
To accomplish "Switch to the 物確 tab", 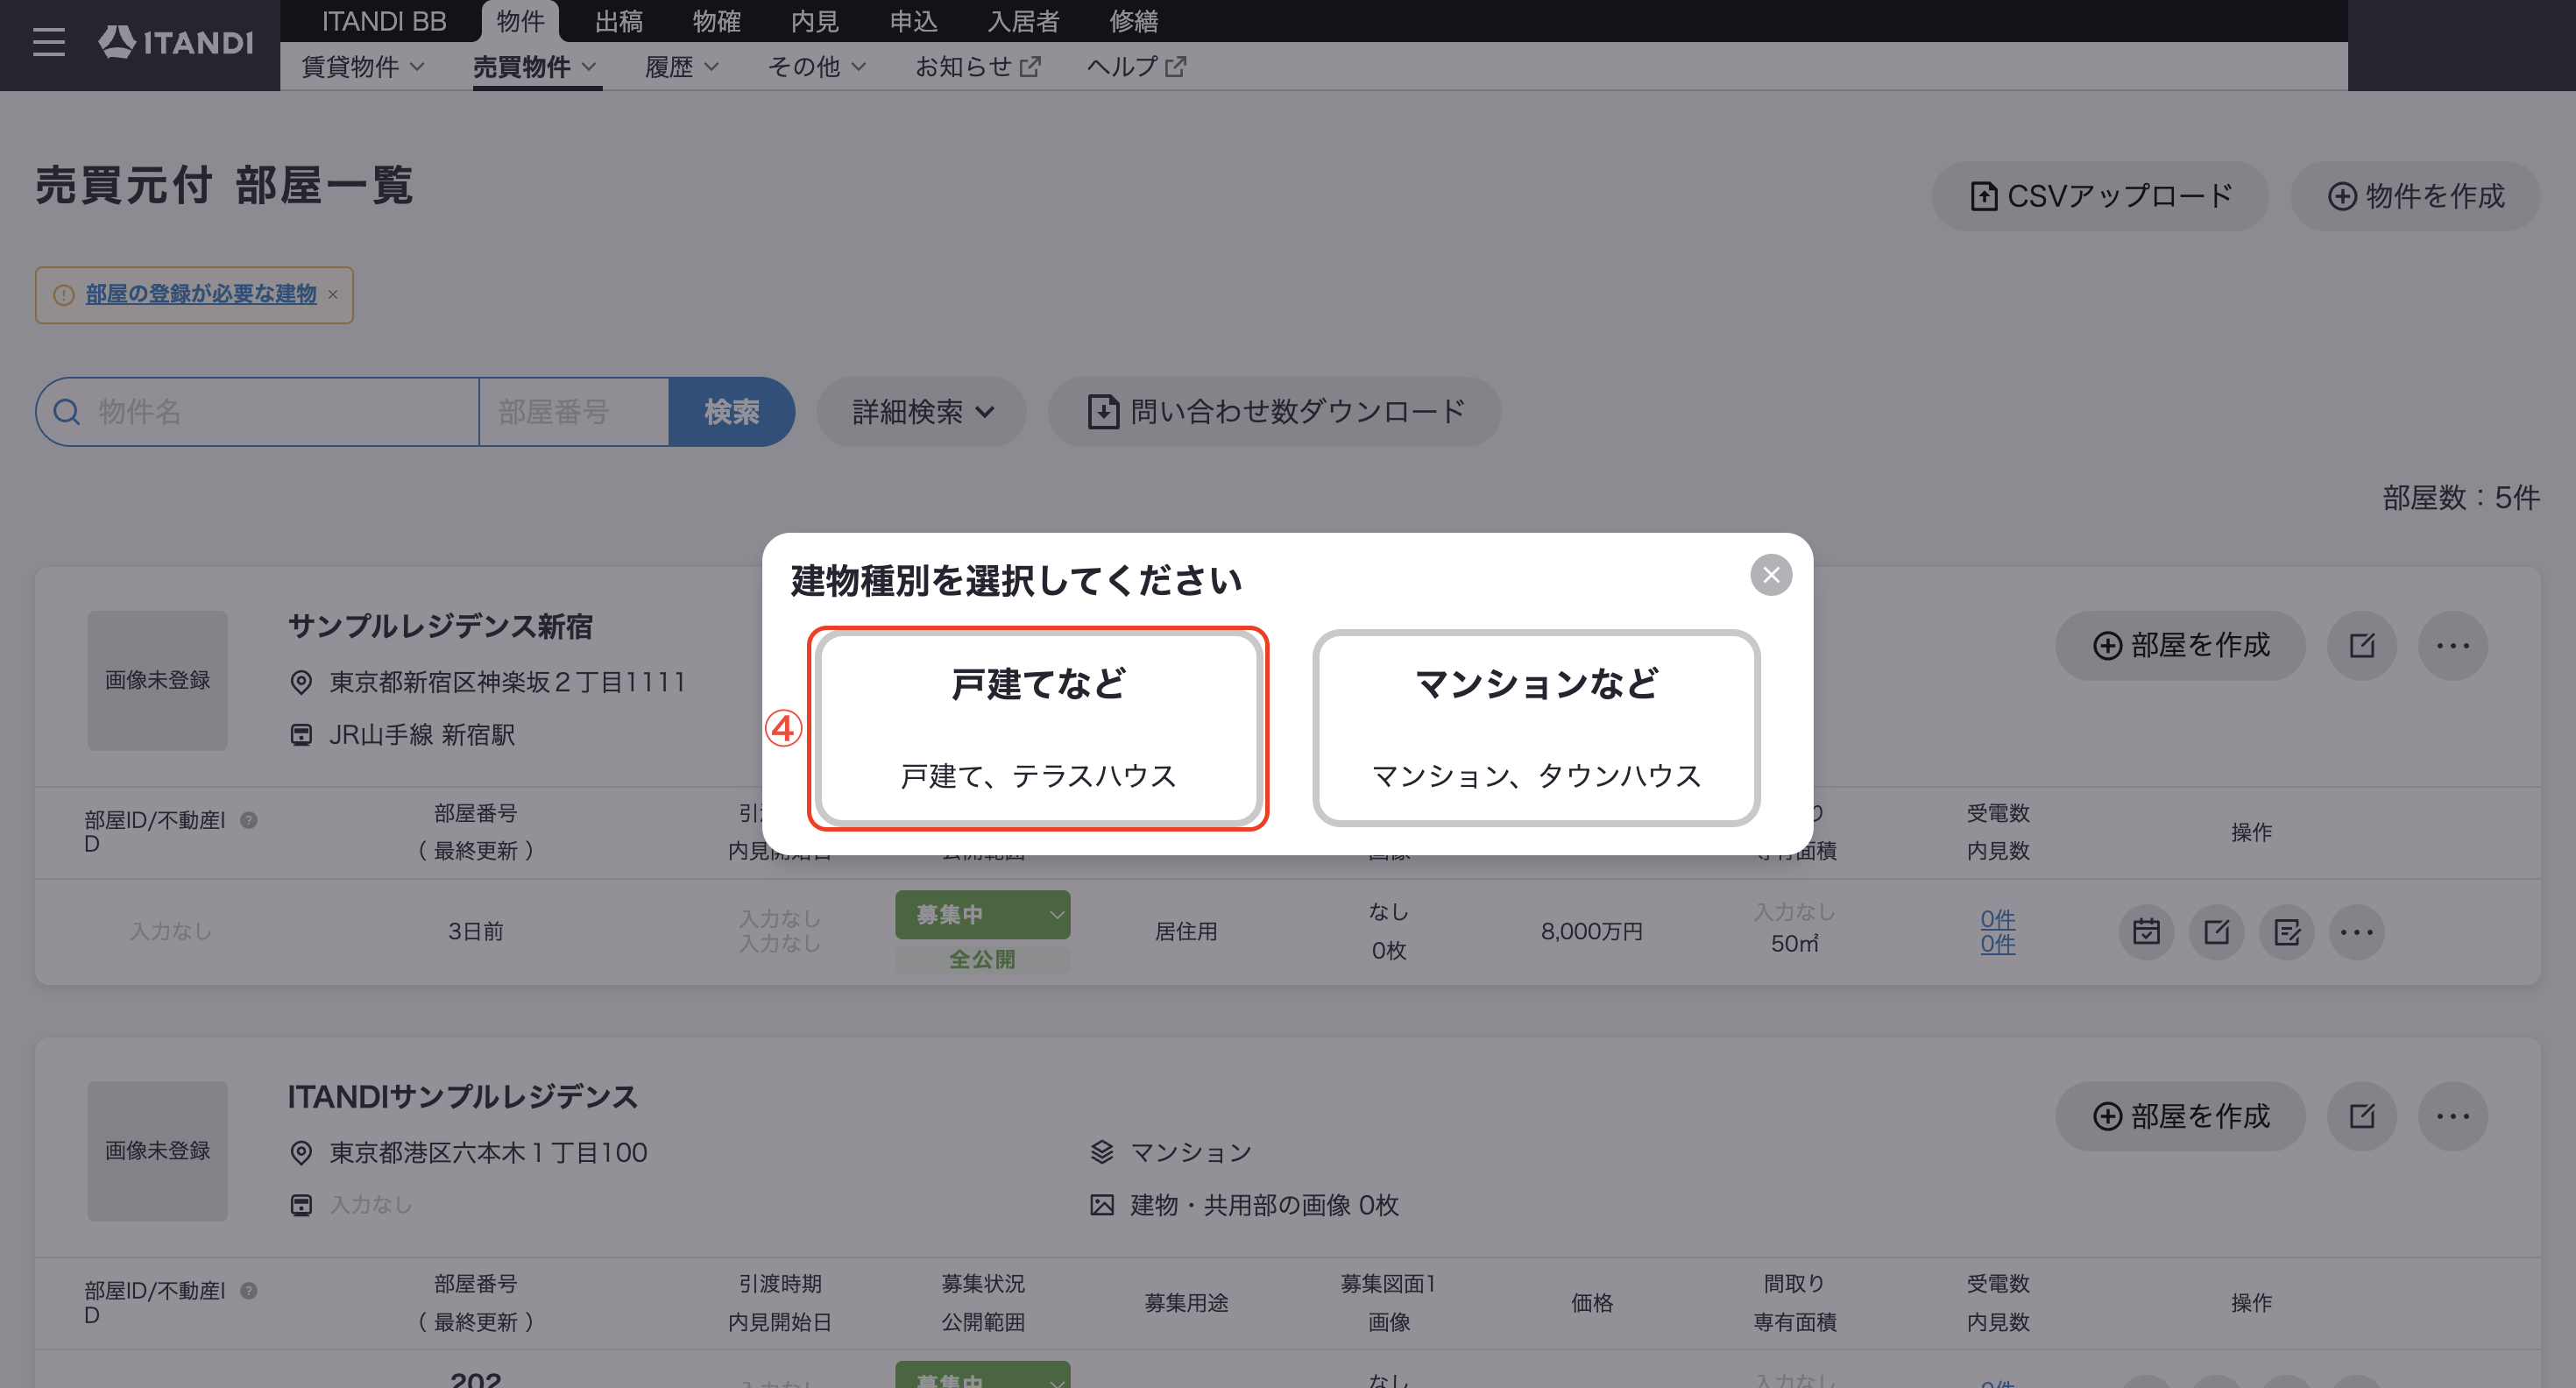I will pos(716,21).
